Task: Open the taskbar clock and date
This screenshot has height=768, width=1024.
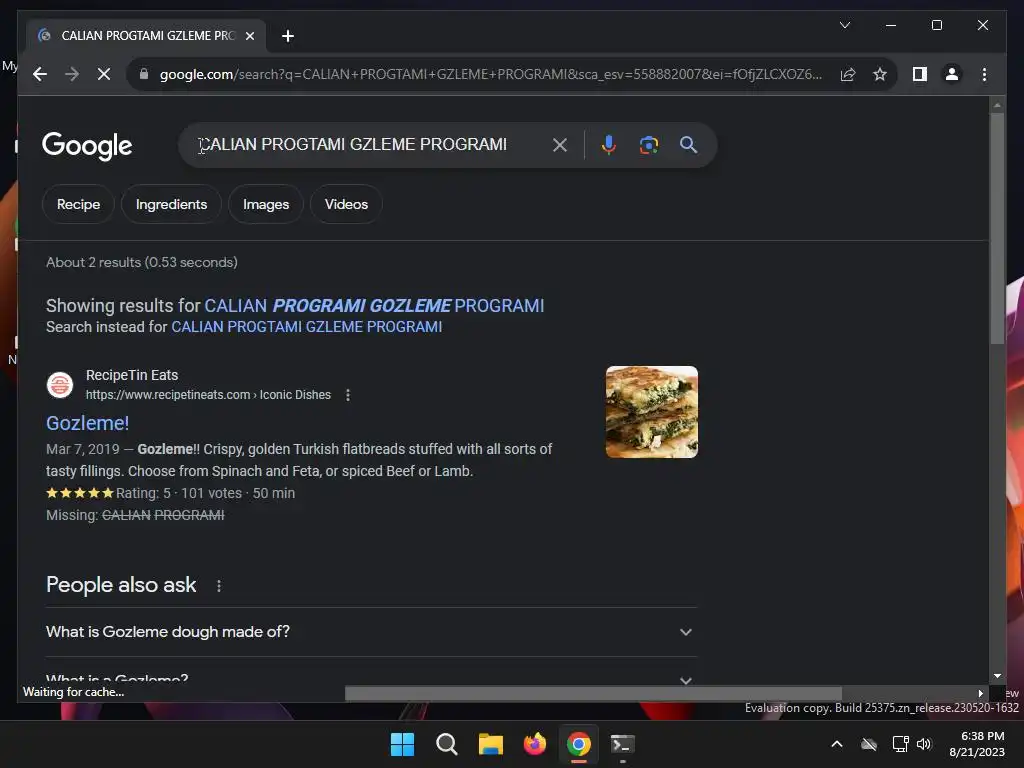Action: click(977, 744)
